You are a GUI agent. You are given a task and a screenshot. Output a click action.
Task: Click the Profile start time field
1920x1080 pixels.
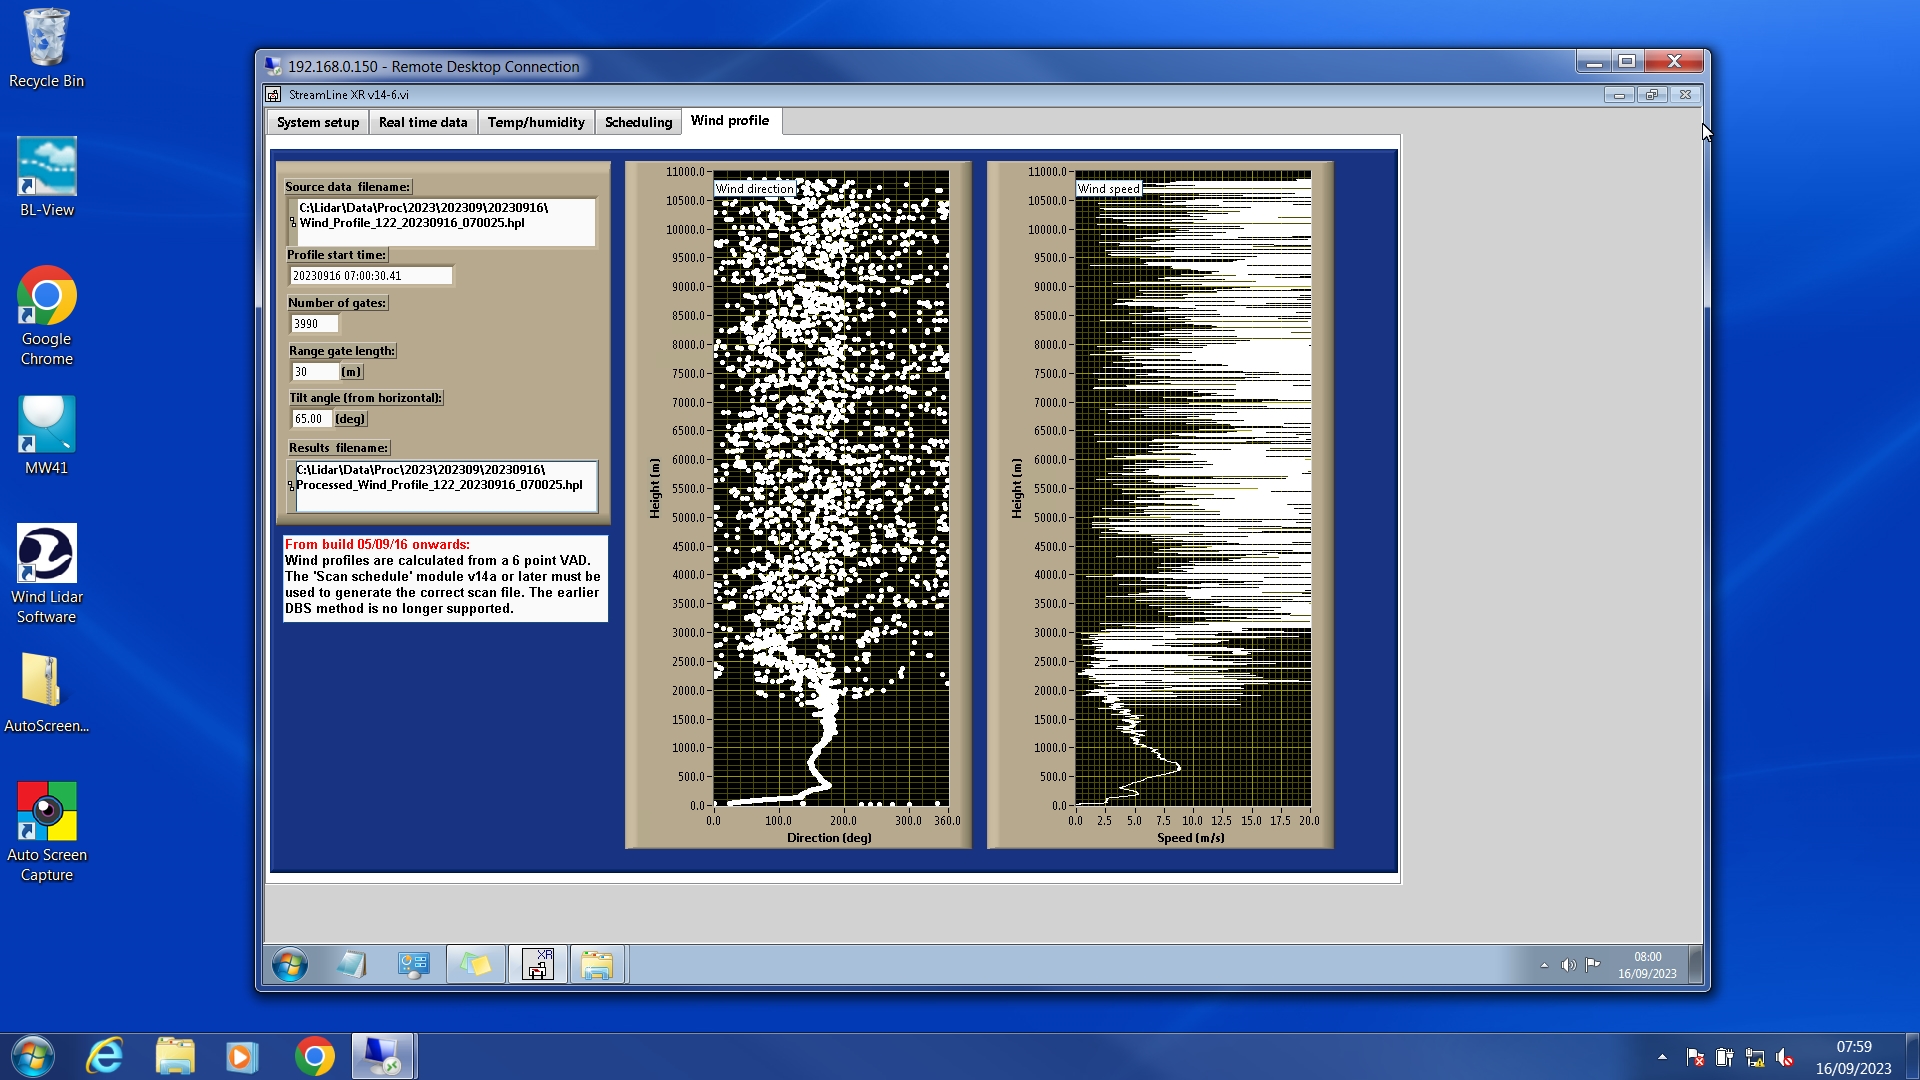point(370,276)
